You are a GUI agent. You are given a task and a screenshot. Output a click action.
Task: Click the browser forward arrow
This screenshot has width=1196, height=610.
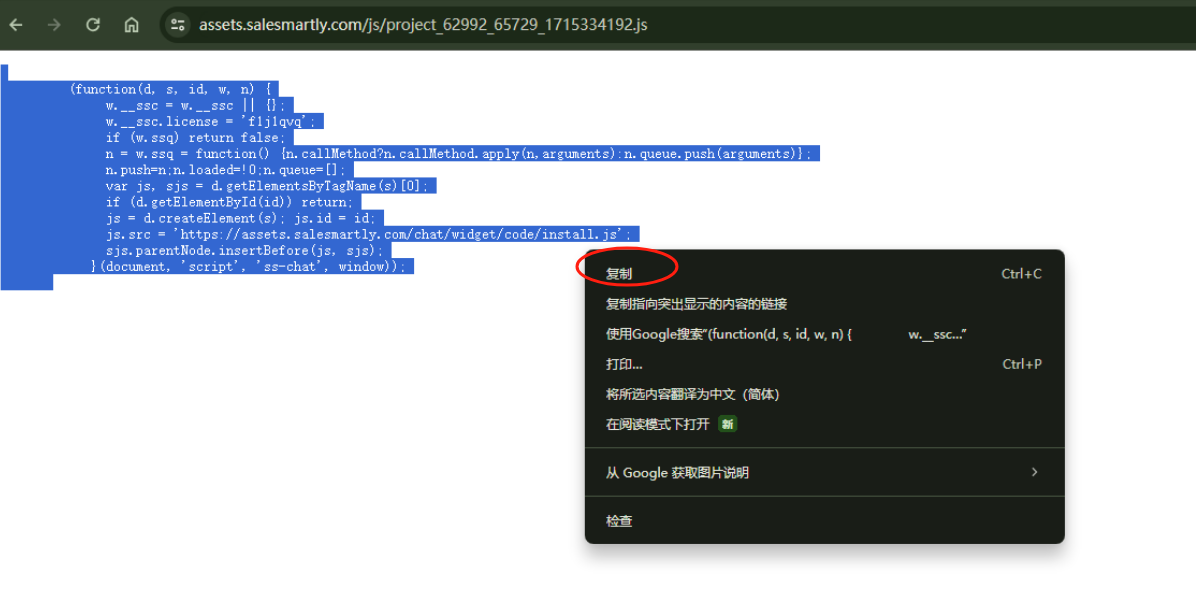[x=54, y=24]
